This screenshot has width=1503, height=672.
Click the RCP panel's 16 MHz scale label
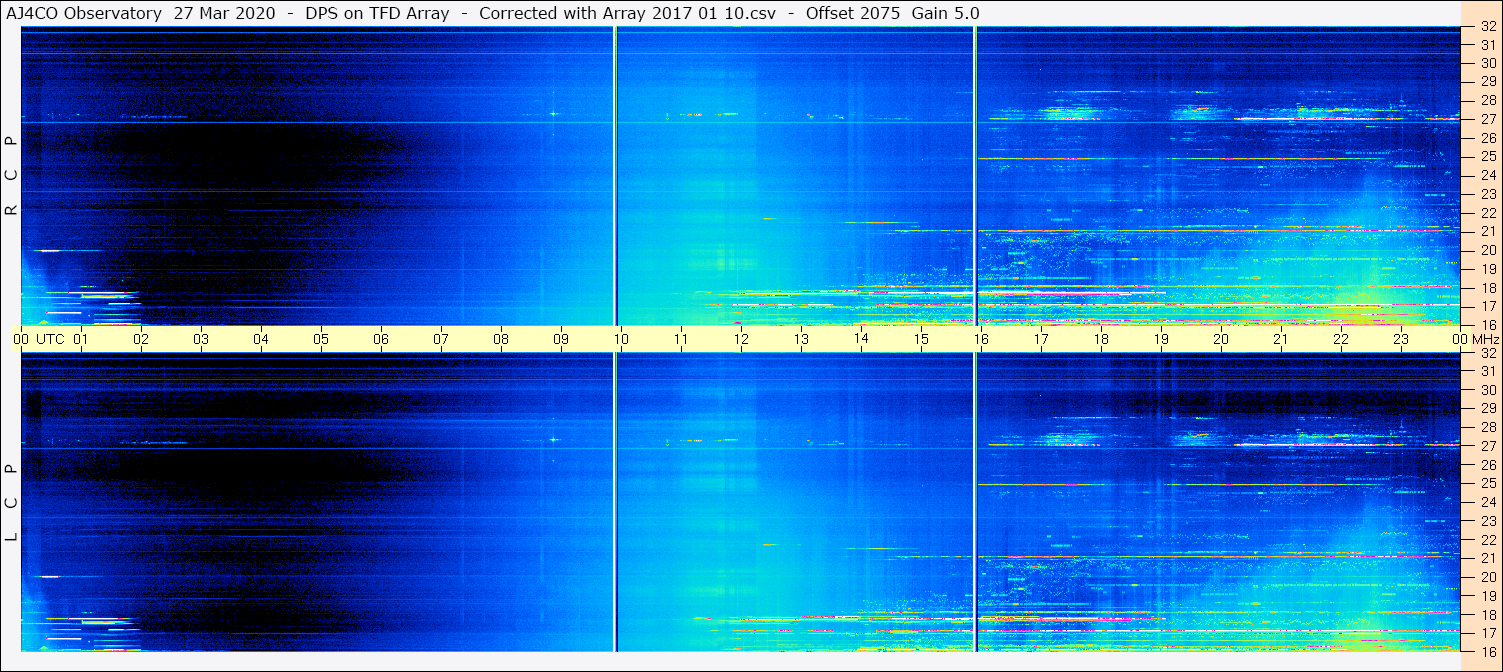(1487, 325)
